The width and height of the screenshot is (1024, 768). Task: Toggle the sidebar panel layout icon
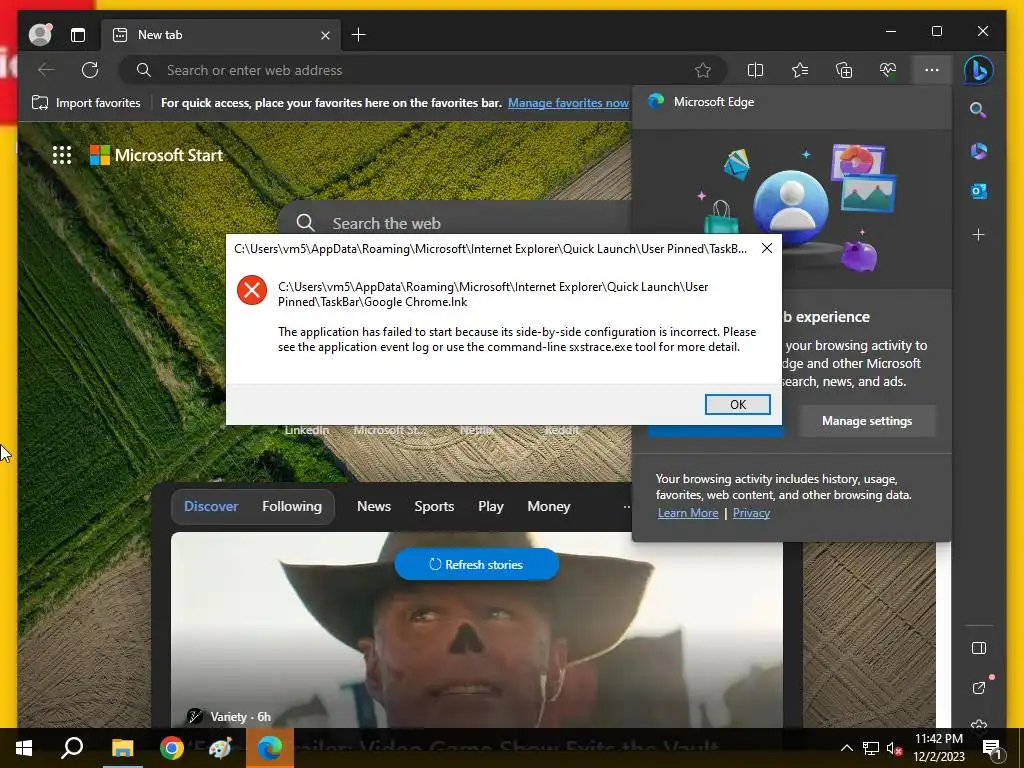point(978,648)
